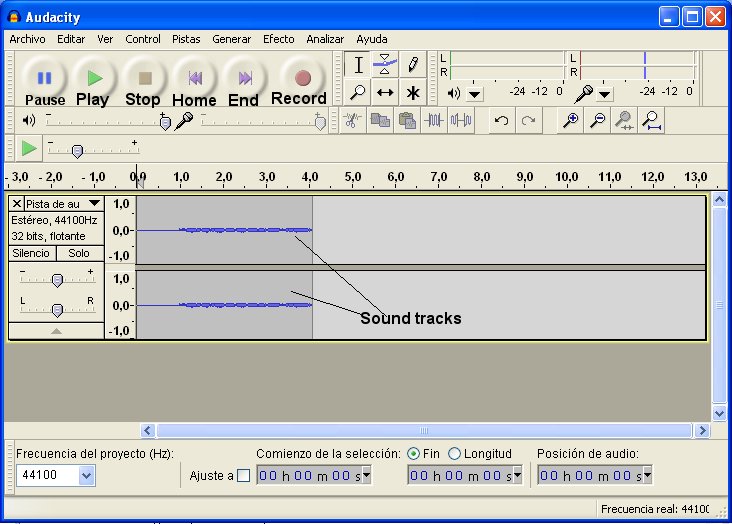Select the Longitud radio button
Screen dimensions: 732x524
click(x=454, y=453)
